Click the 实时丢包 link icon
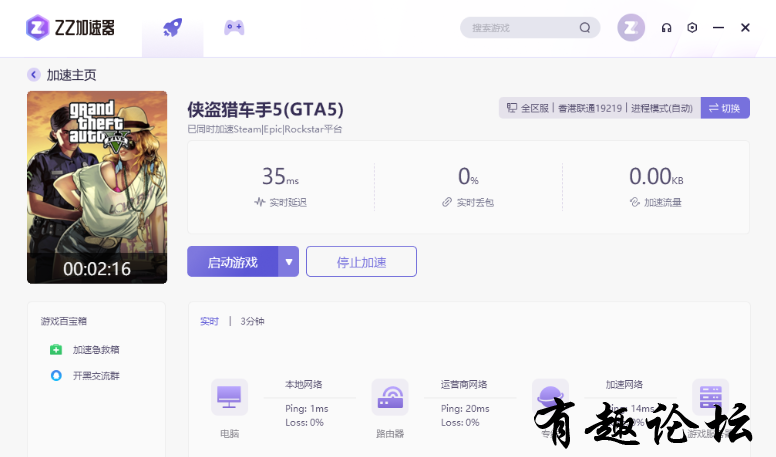This screenshot has width=776, height=457. (447, 202)
